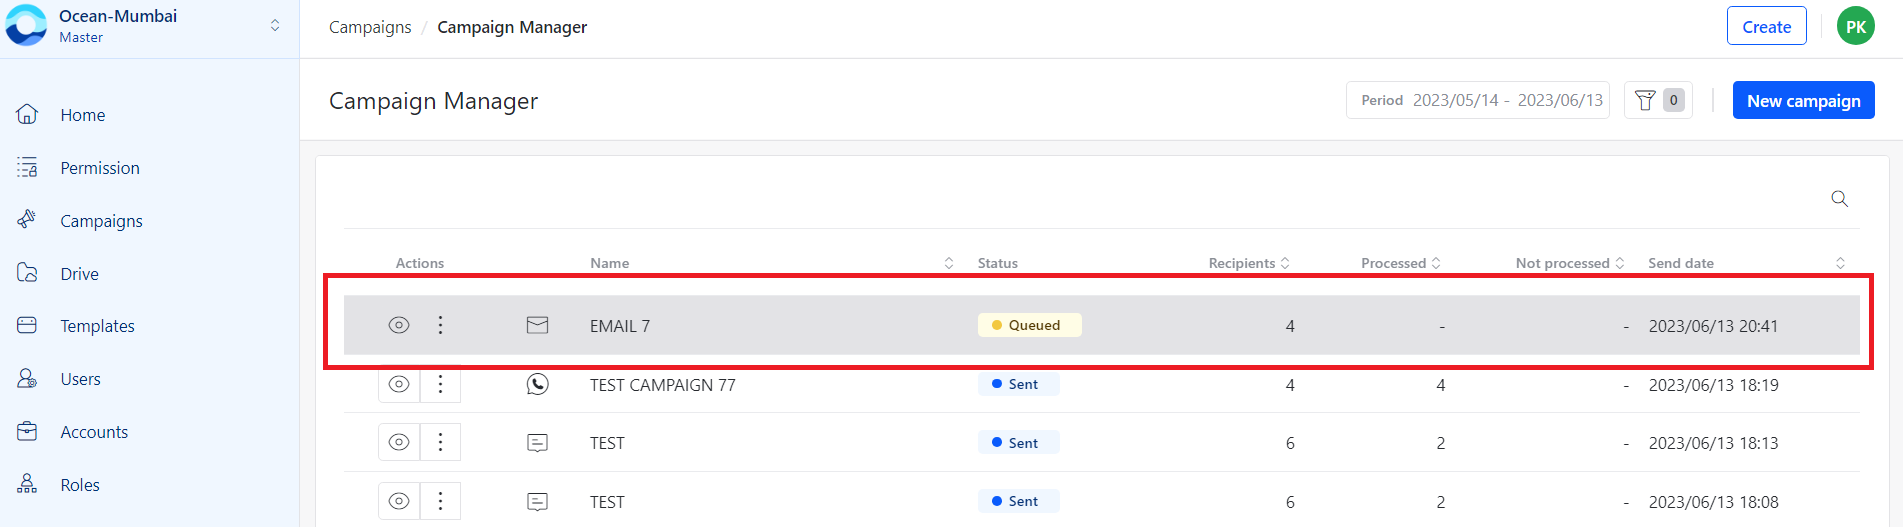Click the filter count badge showing 0
The image size is (1903, 527).
(x=1674, y=100)
